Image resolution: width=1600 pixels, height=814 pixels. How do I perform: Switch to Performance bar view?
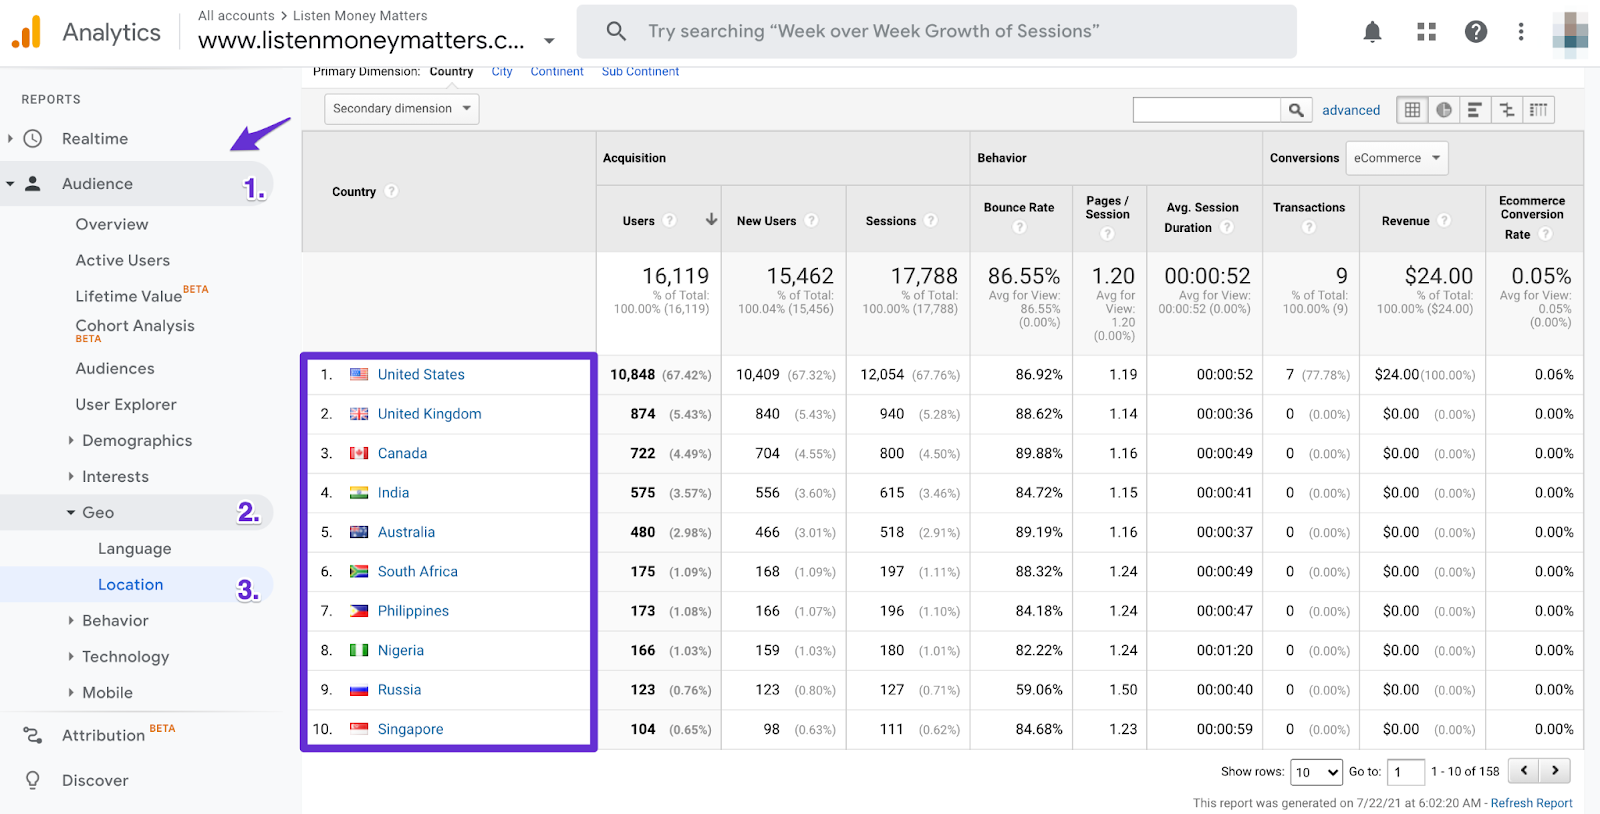coord(1474,110)
